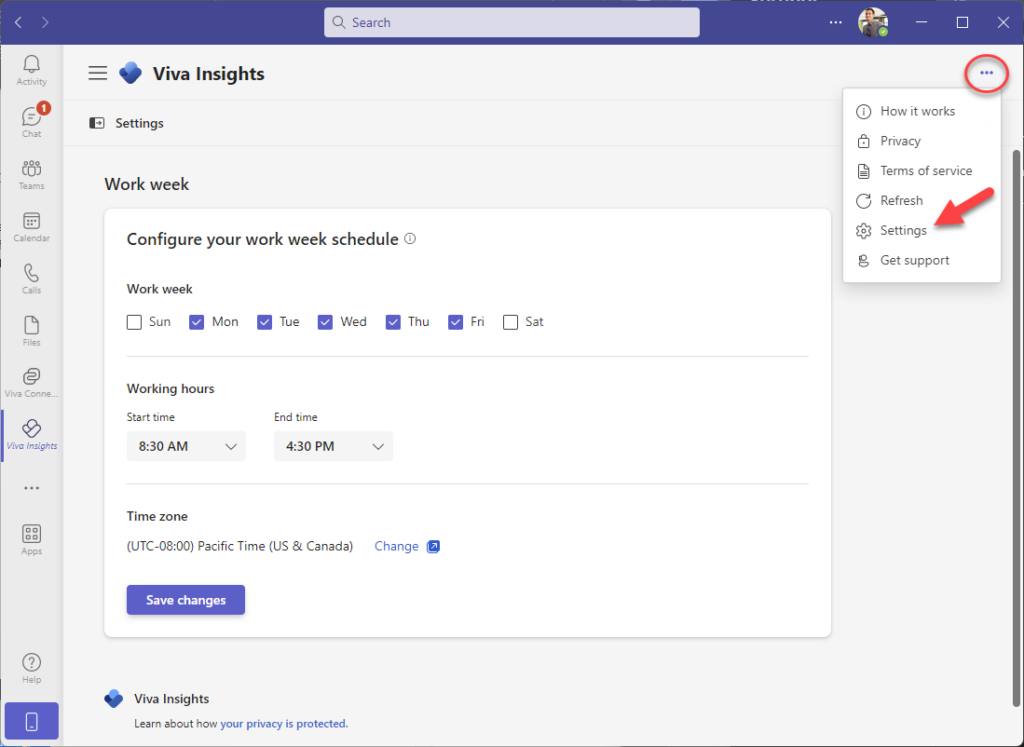This screenshot has height=747, width=1024.
Task: Click the mobile app download icon
Action: (31, 721)
